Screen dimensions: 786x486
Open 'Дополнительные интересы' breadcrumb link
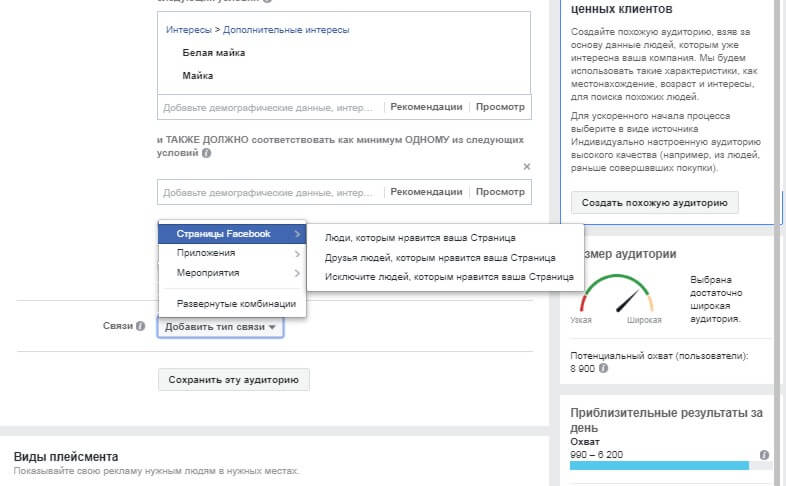coord(286,30)
